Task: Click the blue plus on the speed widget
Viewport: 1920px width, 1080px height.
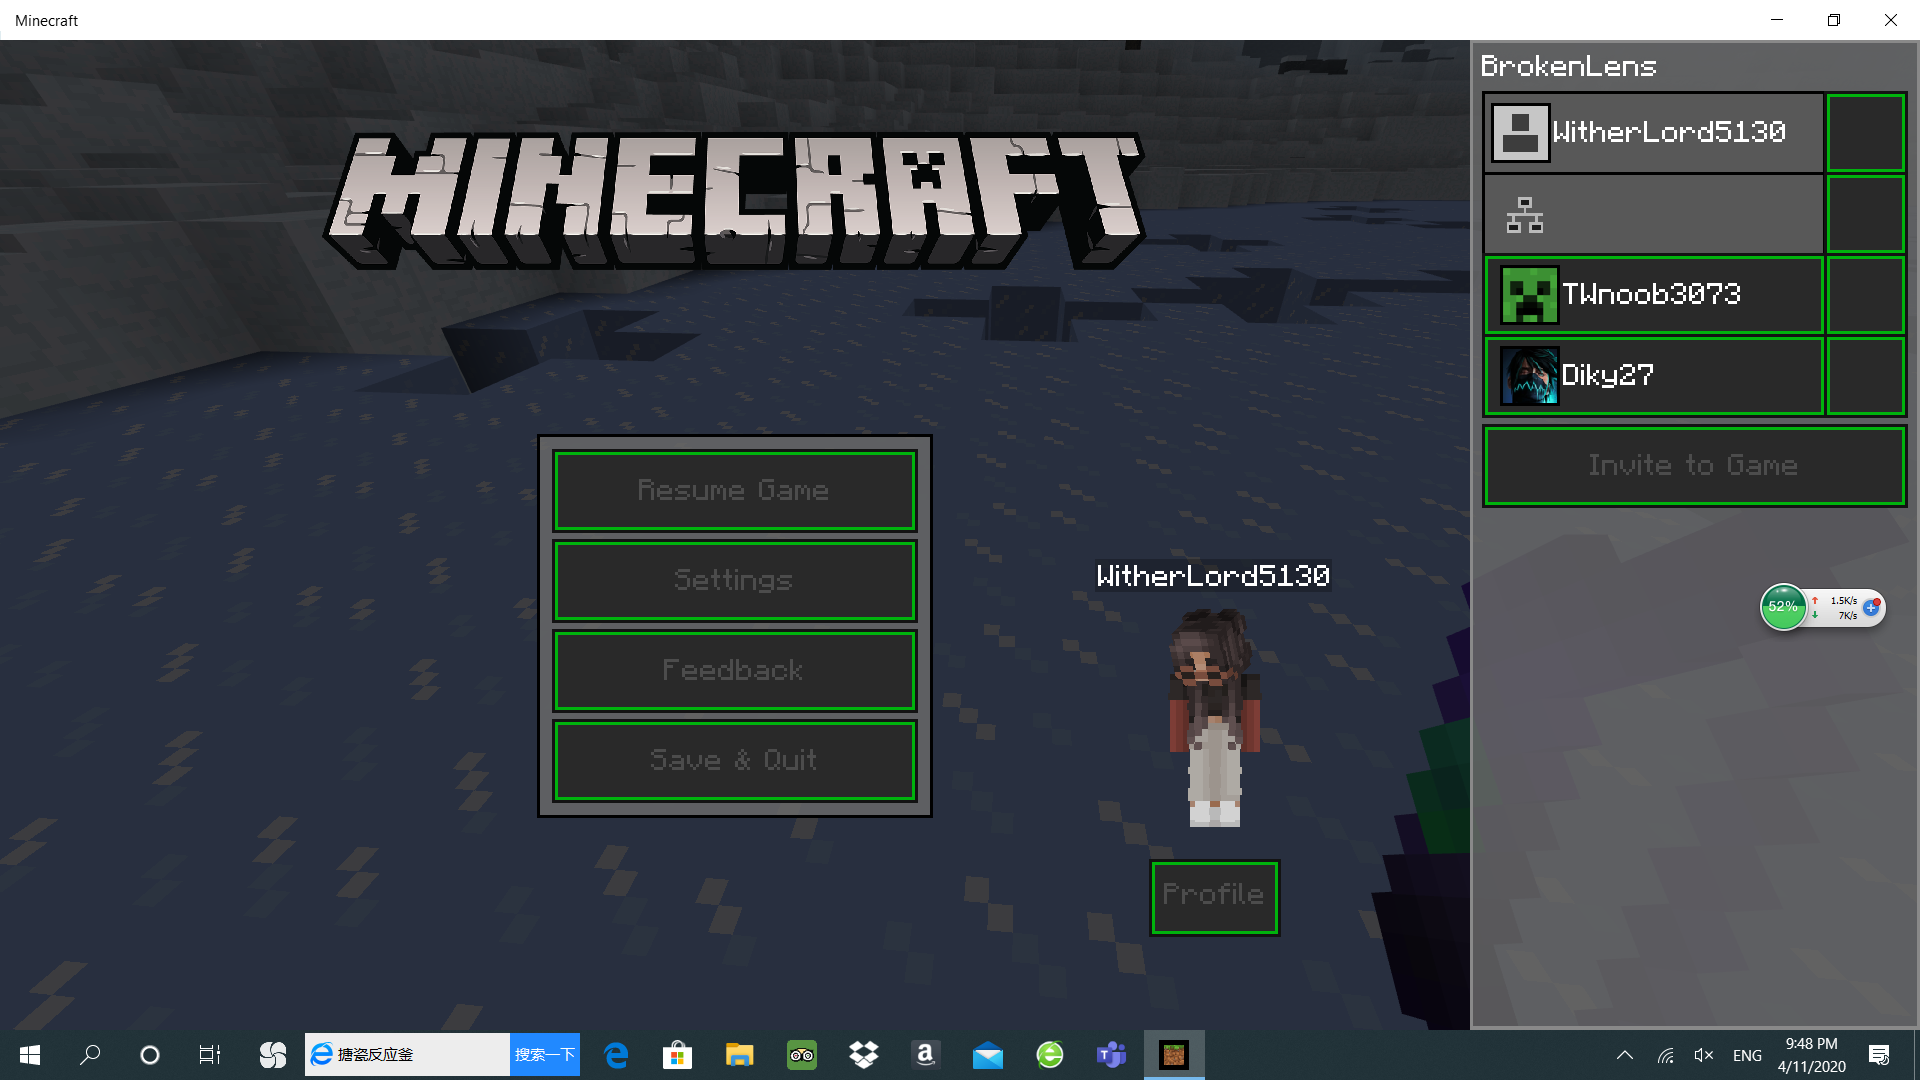Action: tap(1871, 607)
